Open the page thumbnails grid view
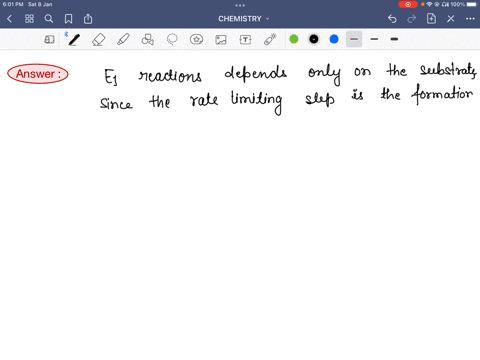The image size is (480, 360). (29, 19)
